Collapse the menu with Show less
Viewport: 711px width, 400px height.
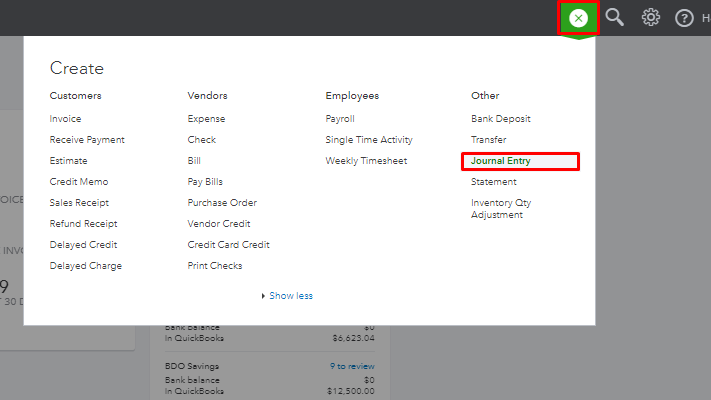pos(291,296)
